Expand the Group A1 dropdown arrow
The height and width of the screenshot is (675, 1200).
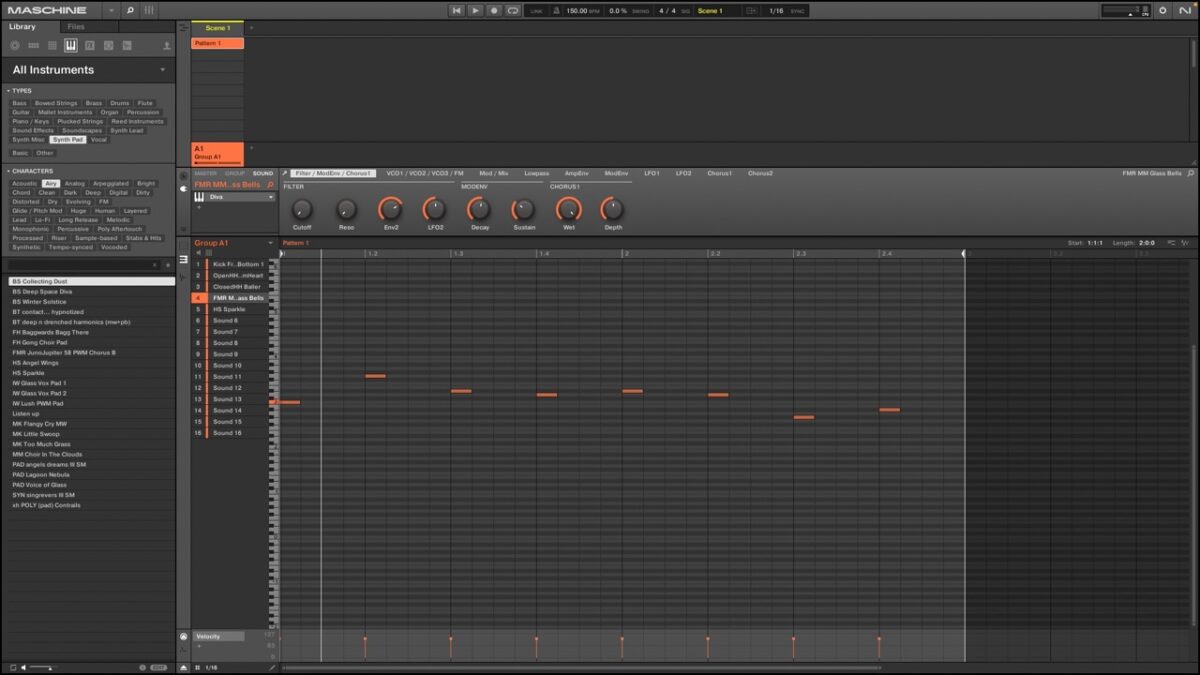point(270,243)
